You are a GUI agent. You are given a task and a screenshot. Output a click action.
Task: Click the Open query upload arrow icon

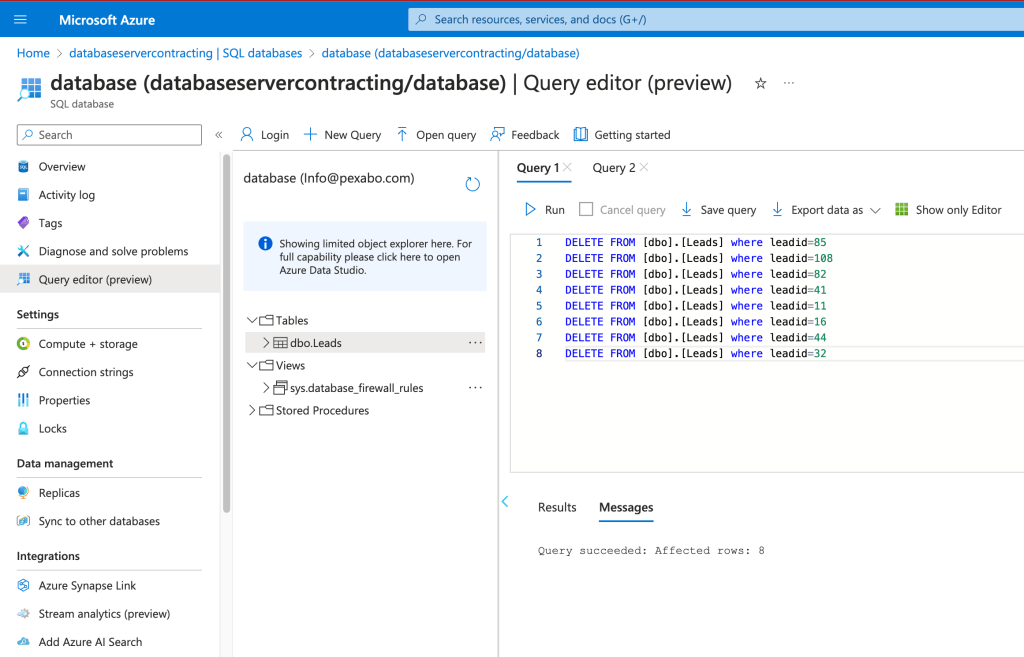click(x=402, y=135)
